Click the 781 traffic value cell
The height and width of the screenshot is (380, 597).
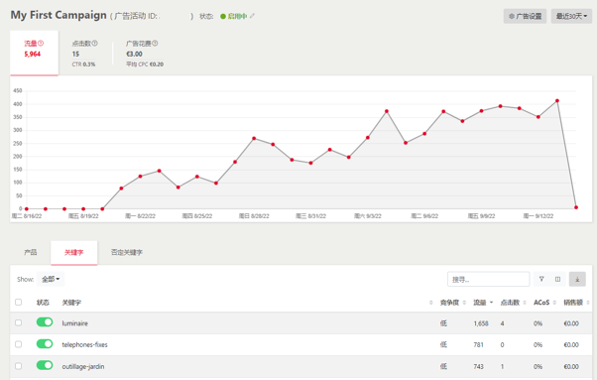coord(479,345)
